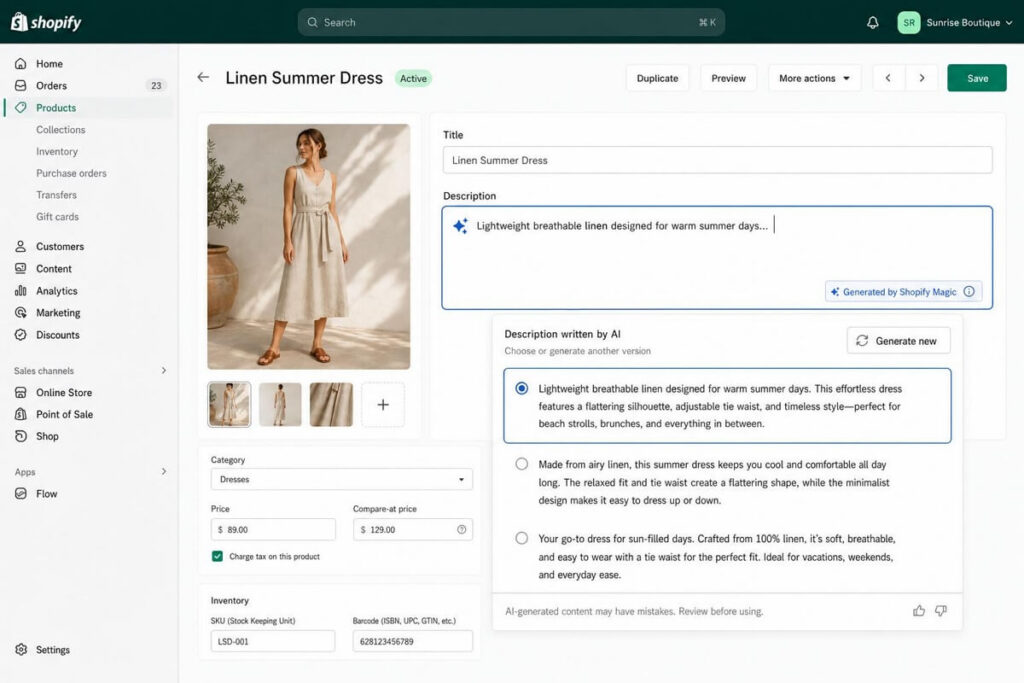
Task: Click the Price field showing 89.00
Action: tap(273, 530)
